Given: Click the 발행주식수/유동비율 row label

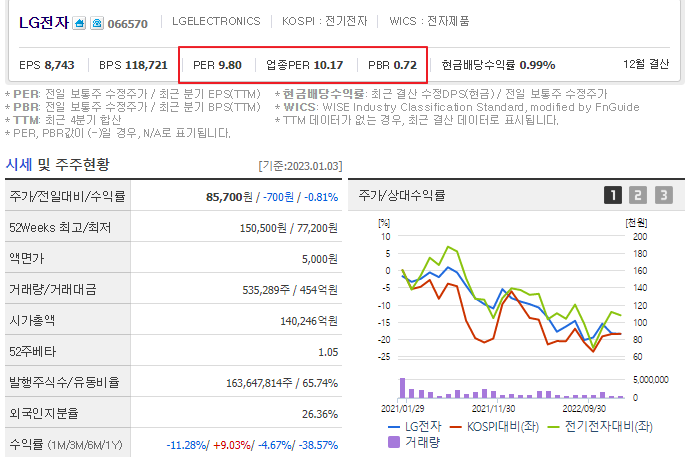Looking at the screenshot, I should pos(64,382).
